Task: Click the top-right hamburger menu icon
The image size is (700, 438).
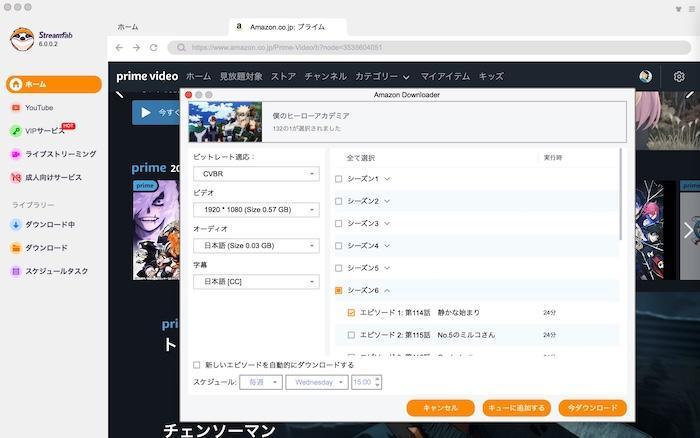Action: (x=692, y=9)
